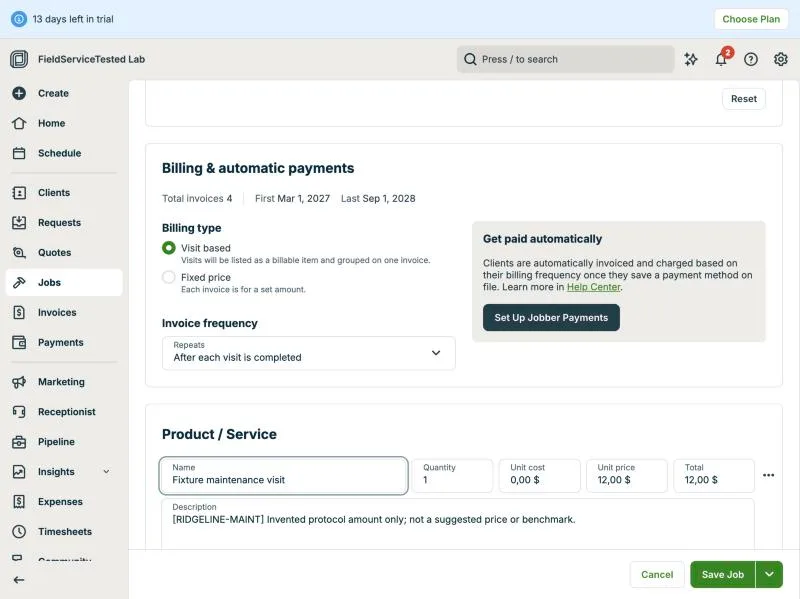This screenshot has height=599, width=800.
Task: Click the Description text area
Action: tap(458, 524)
